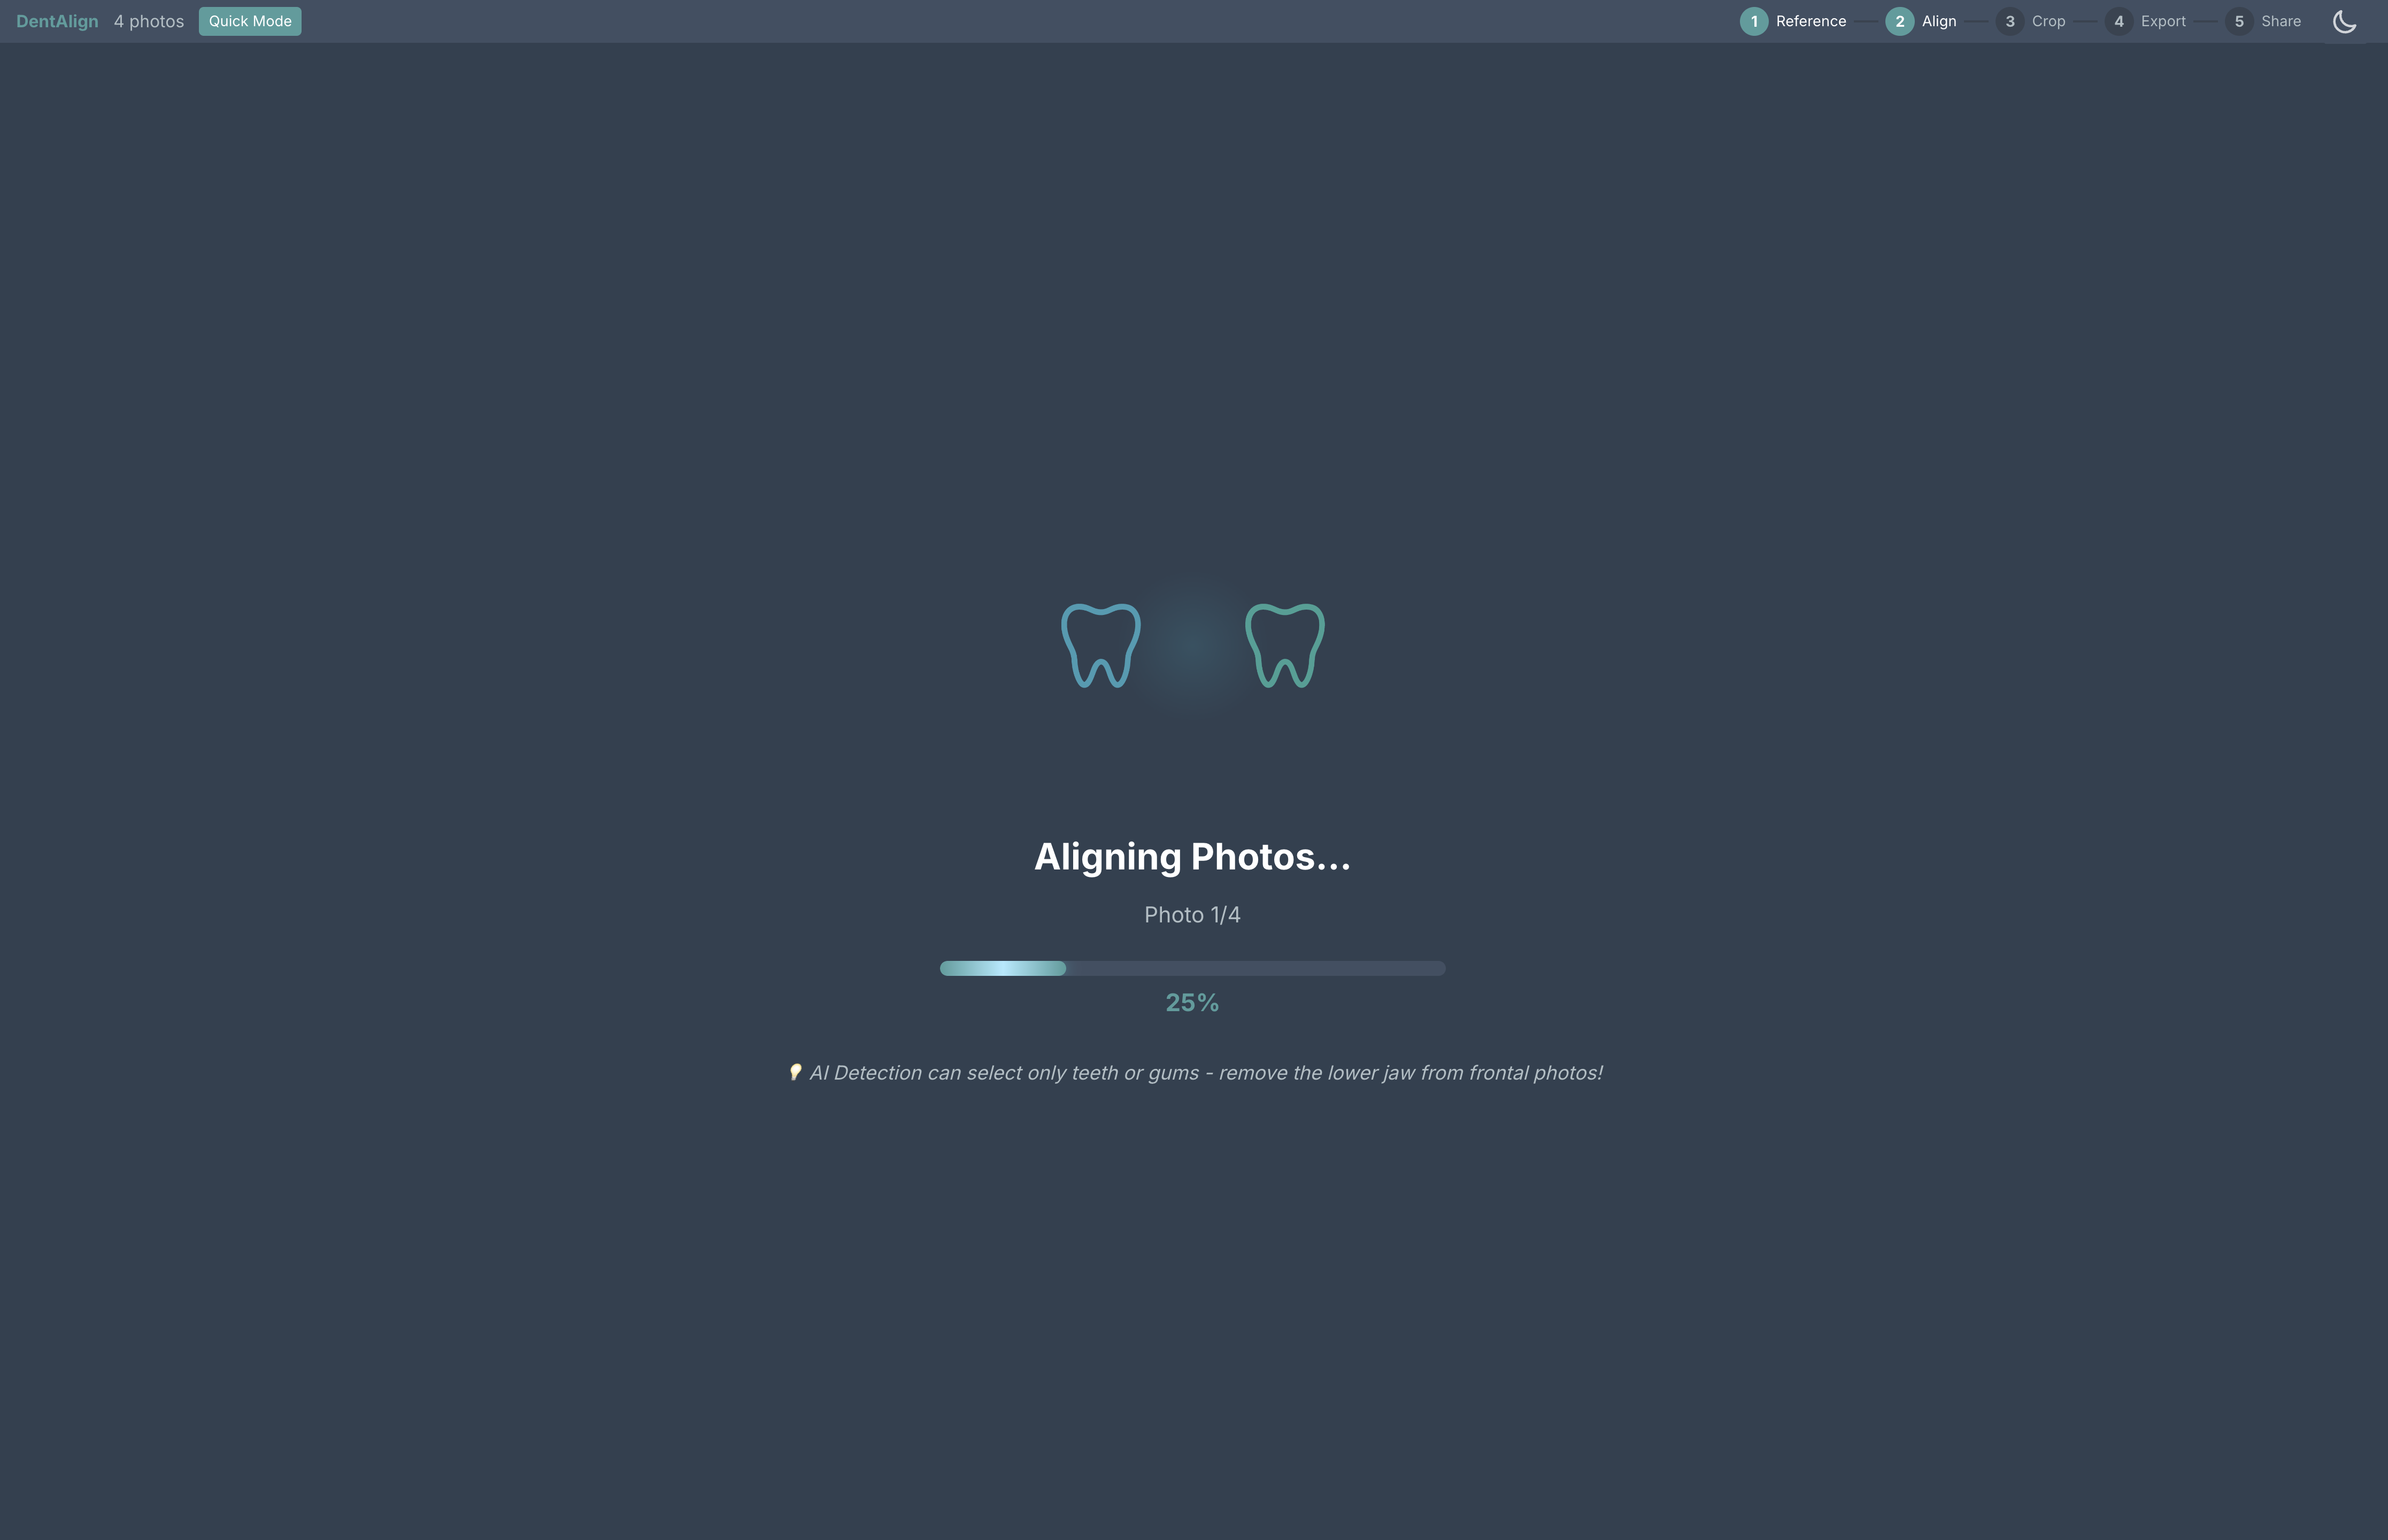2388x1540 pixels.
Task: Click the 4 photos count label
Action: (149, 22)
